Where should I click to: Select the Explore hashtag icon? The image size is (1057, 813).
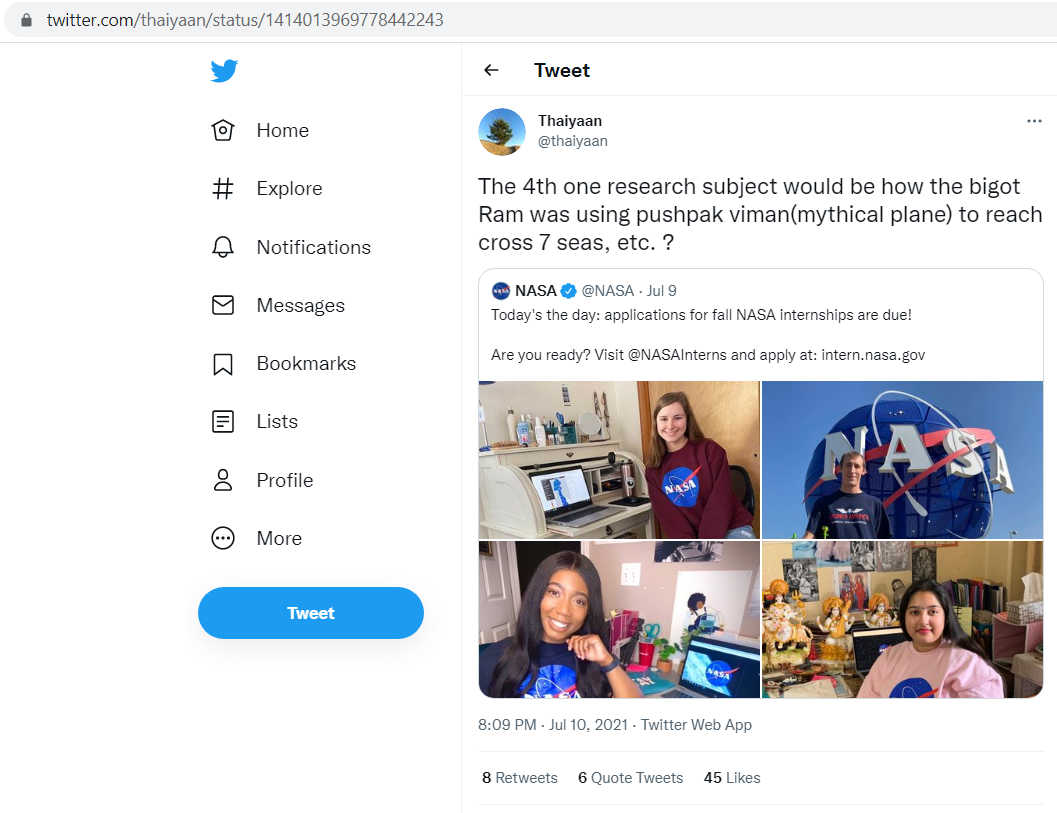coord(223,189)
